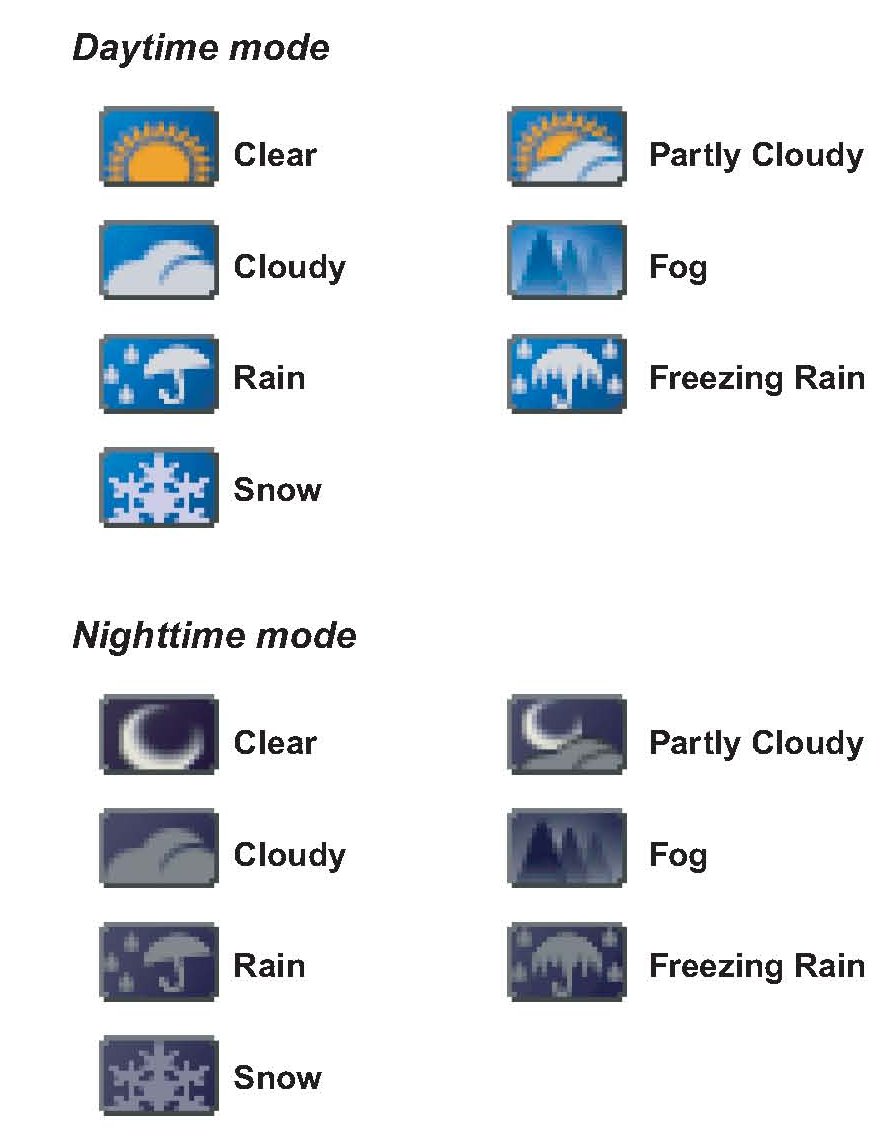893x1145 pixels.
Task: Click the nighttime Snow snowflake icon
Action: click(x=159, y=1074)
